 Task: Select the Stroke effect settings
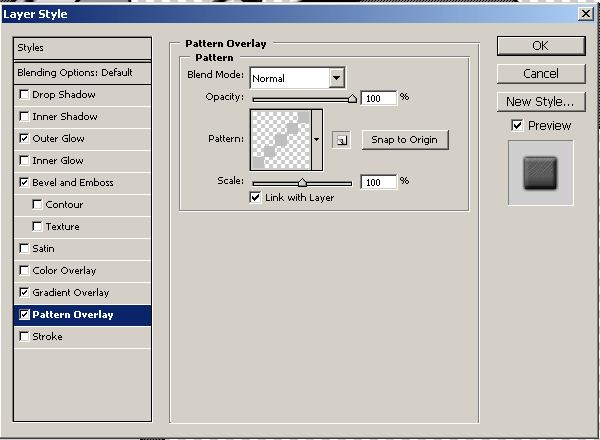point(48,337)
